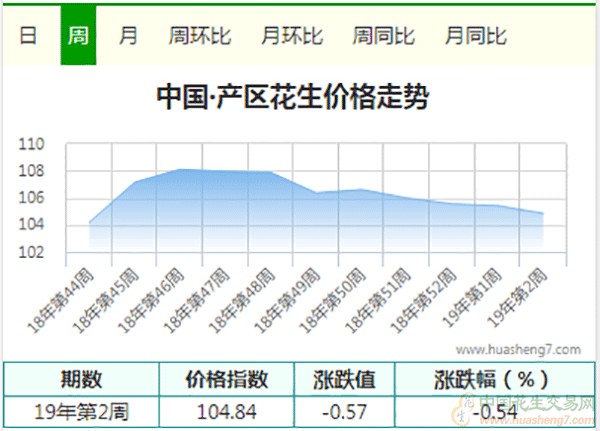Click the 涨跌值 column header

346,380
